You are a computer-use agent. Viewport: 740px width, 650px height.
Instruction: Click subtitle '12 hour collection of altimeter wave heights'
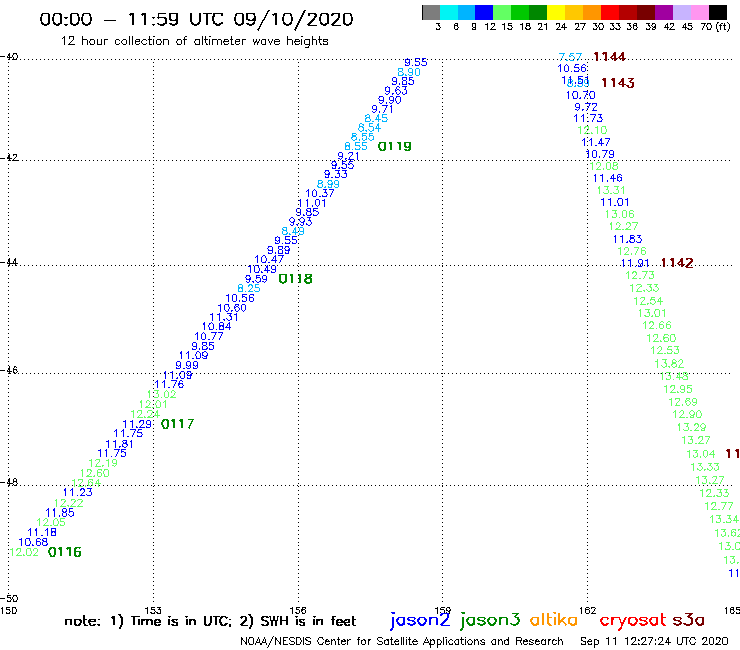194,41
